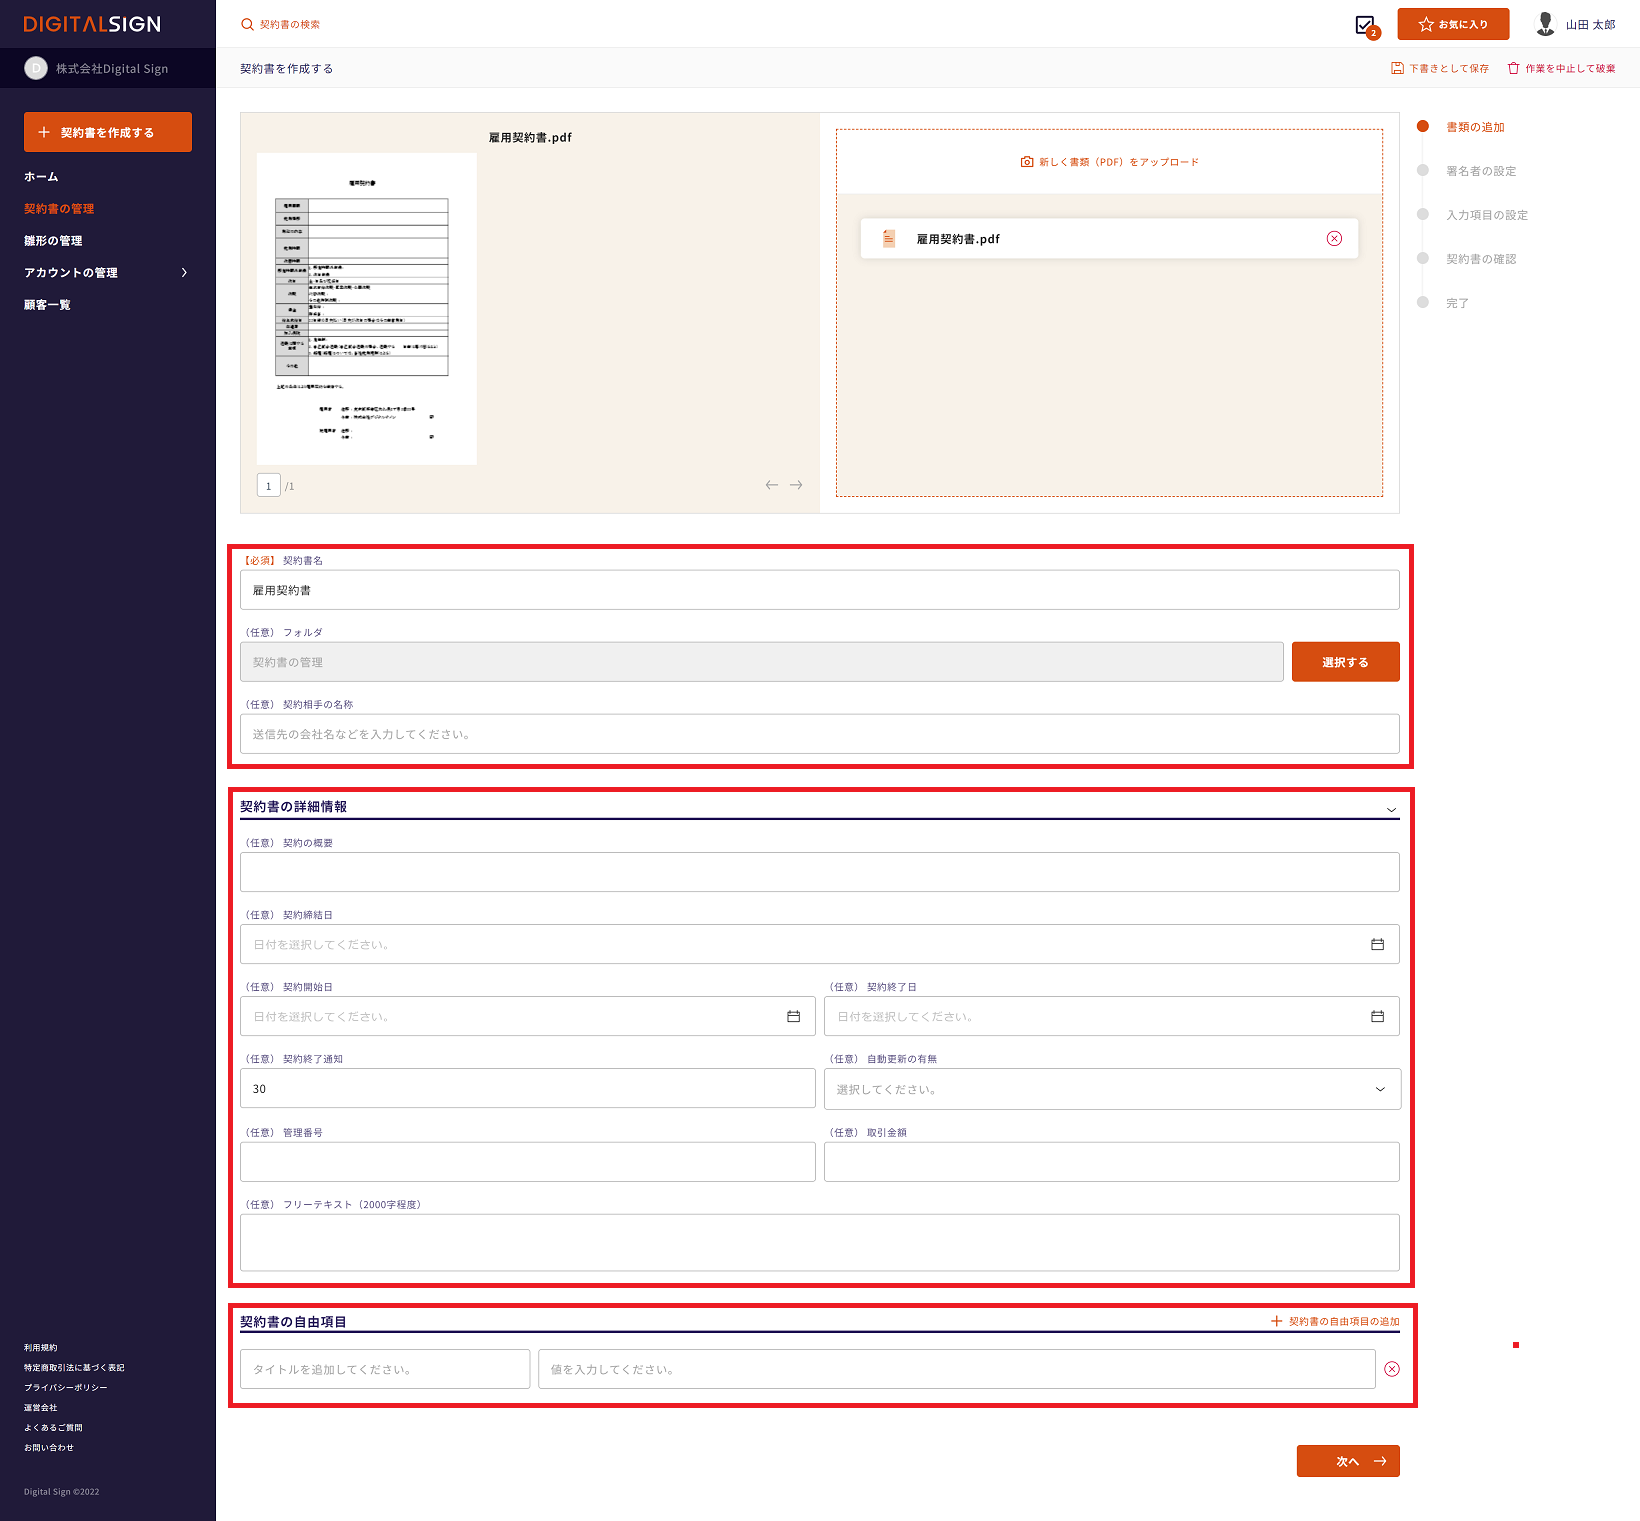Click the search magnifier icon in header
1640x1521 pixels.
(x=247, y=25)
